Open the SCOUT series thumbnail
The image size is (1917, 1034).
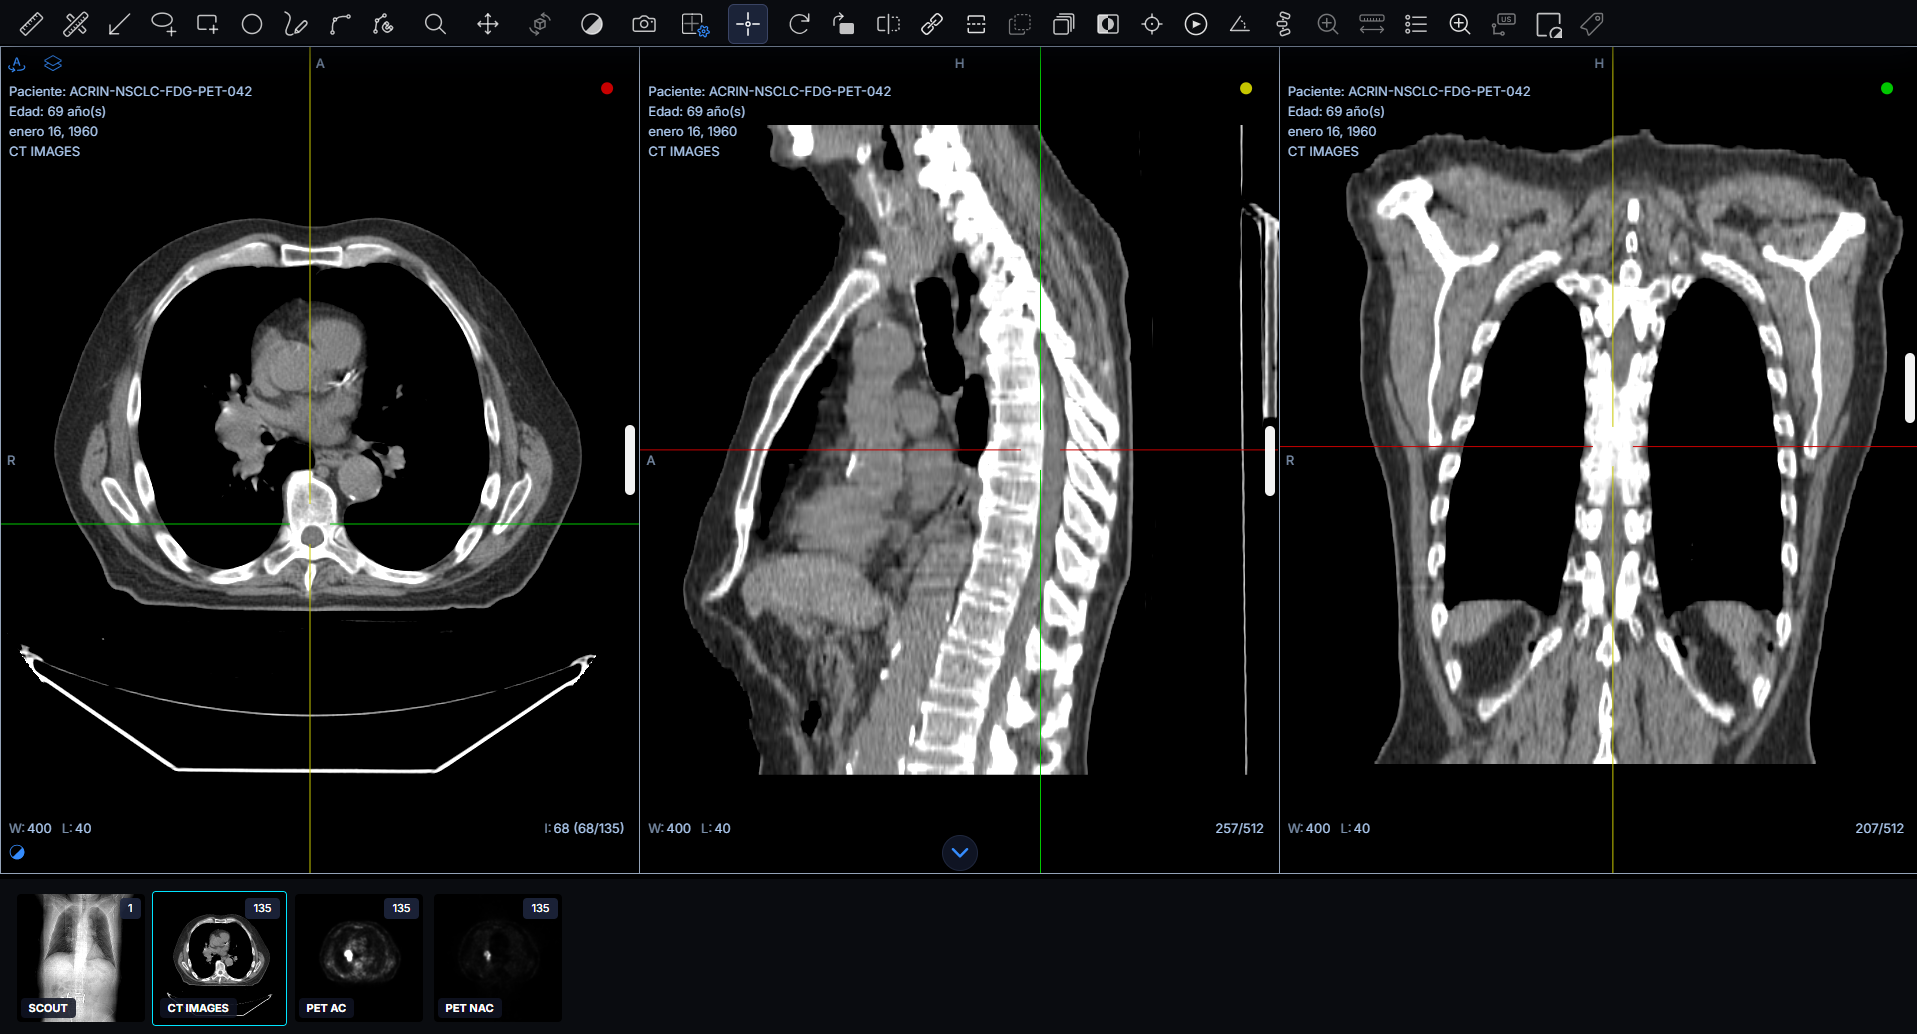click(80, 957)
